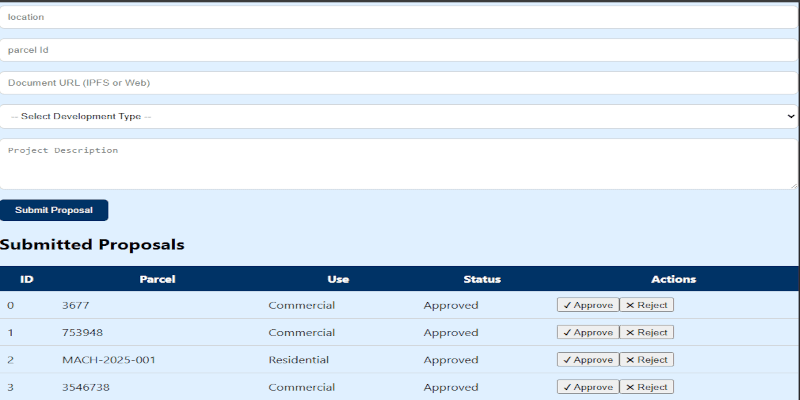Viewport: 800px width, 400px height.
Task: Open the Select Development Type dropdown
Action: 399,116
